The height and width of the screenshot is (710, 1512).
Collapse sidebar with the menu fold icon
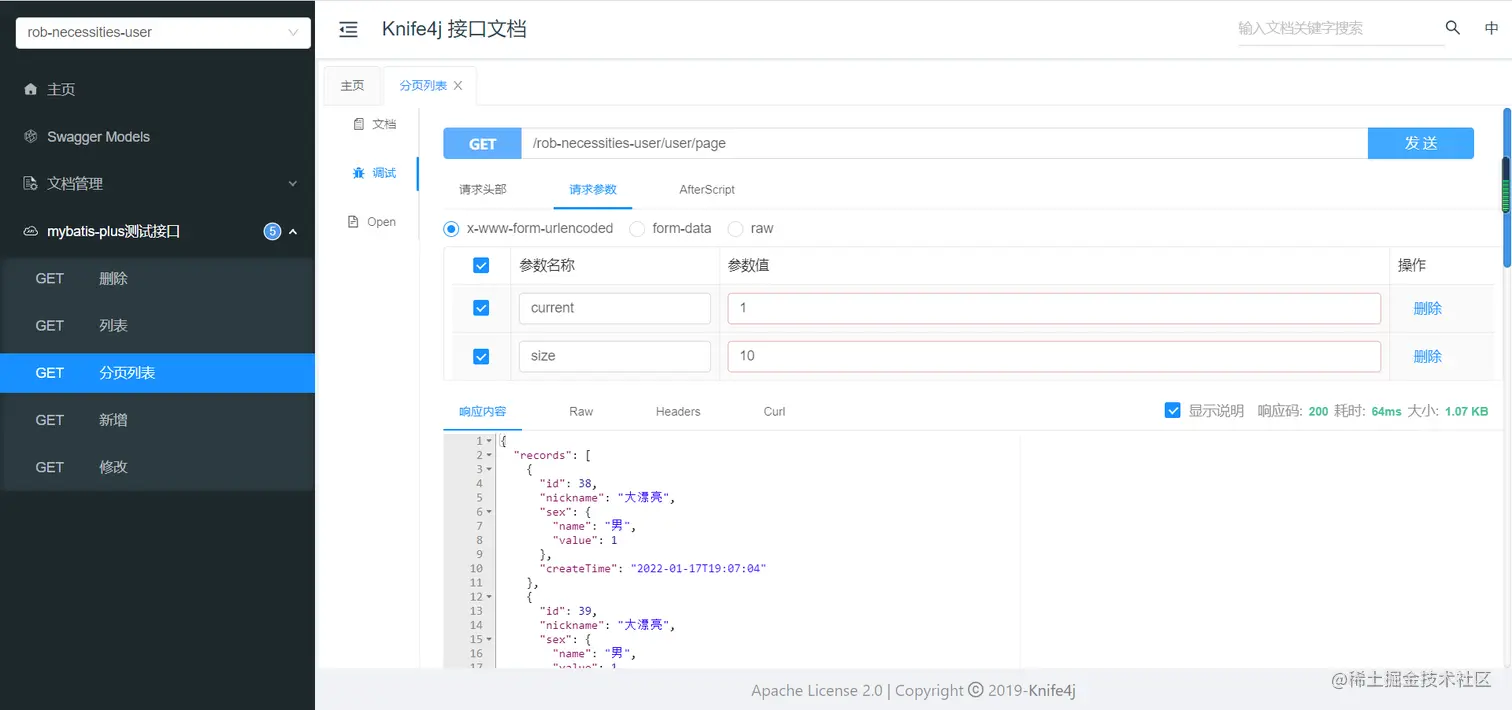coord(348,30)
